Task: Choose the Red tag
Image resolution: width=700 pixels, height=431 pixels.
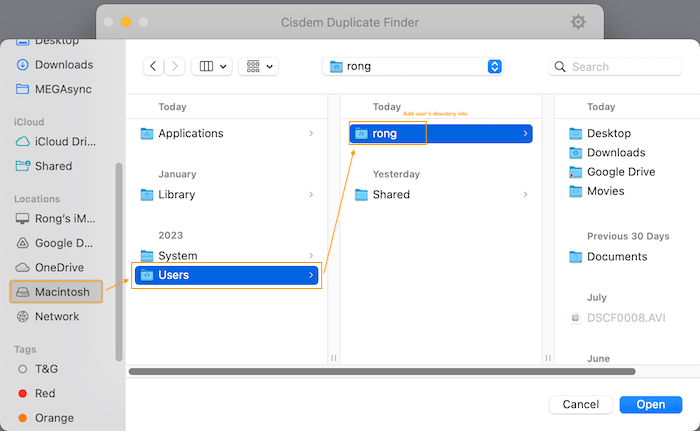Action: (x=46, y=393)
